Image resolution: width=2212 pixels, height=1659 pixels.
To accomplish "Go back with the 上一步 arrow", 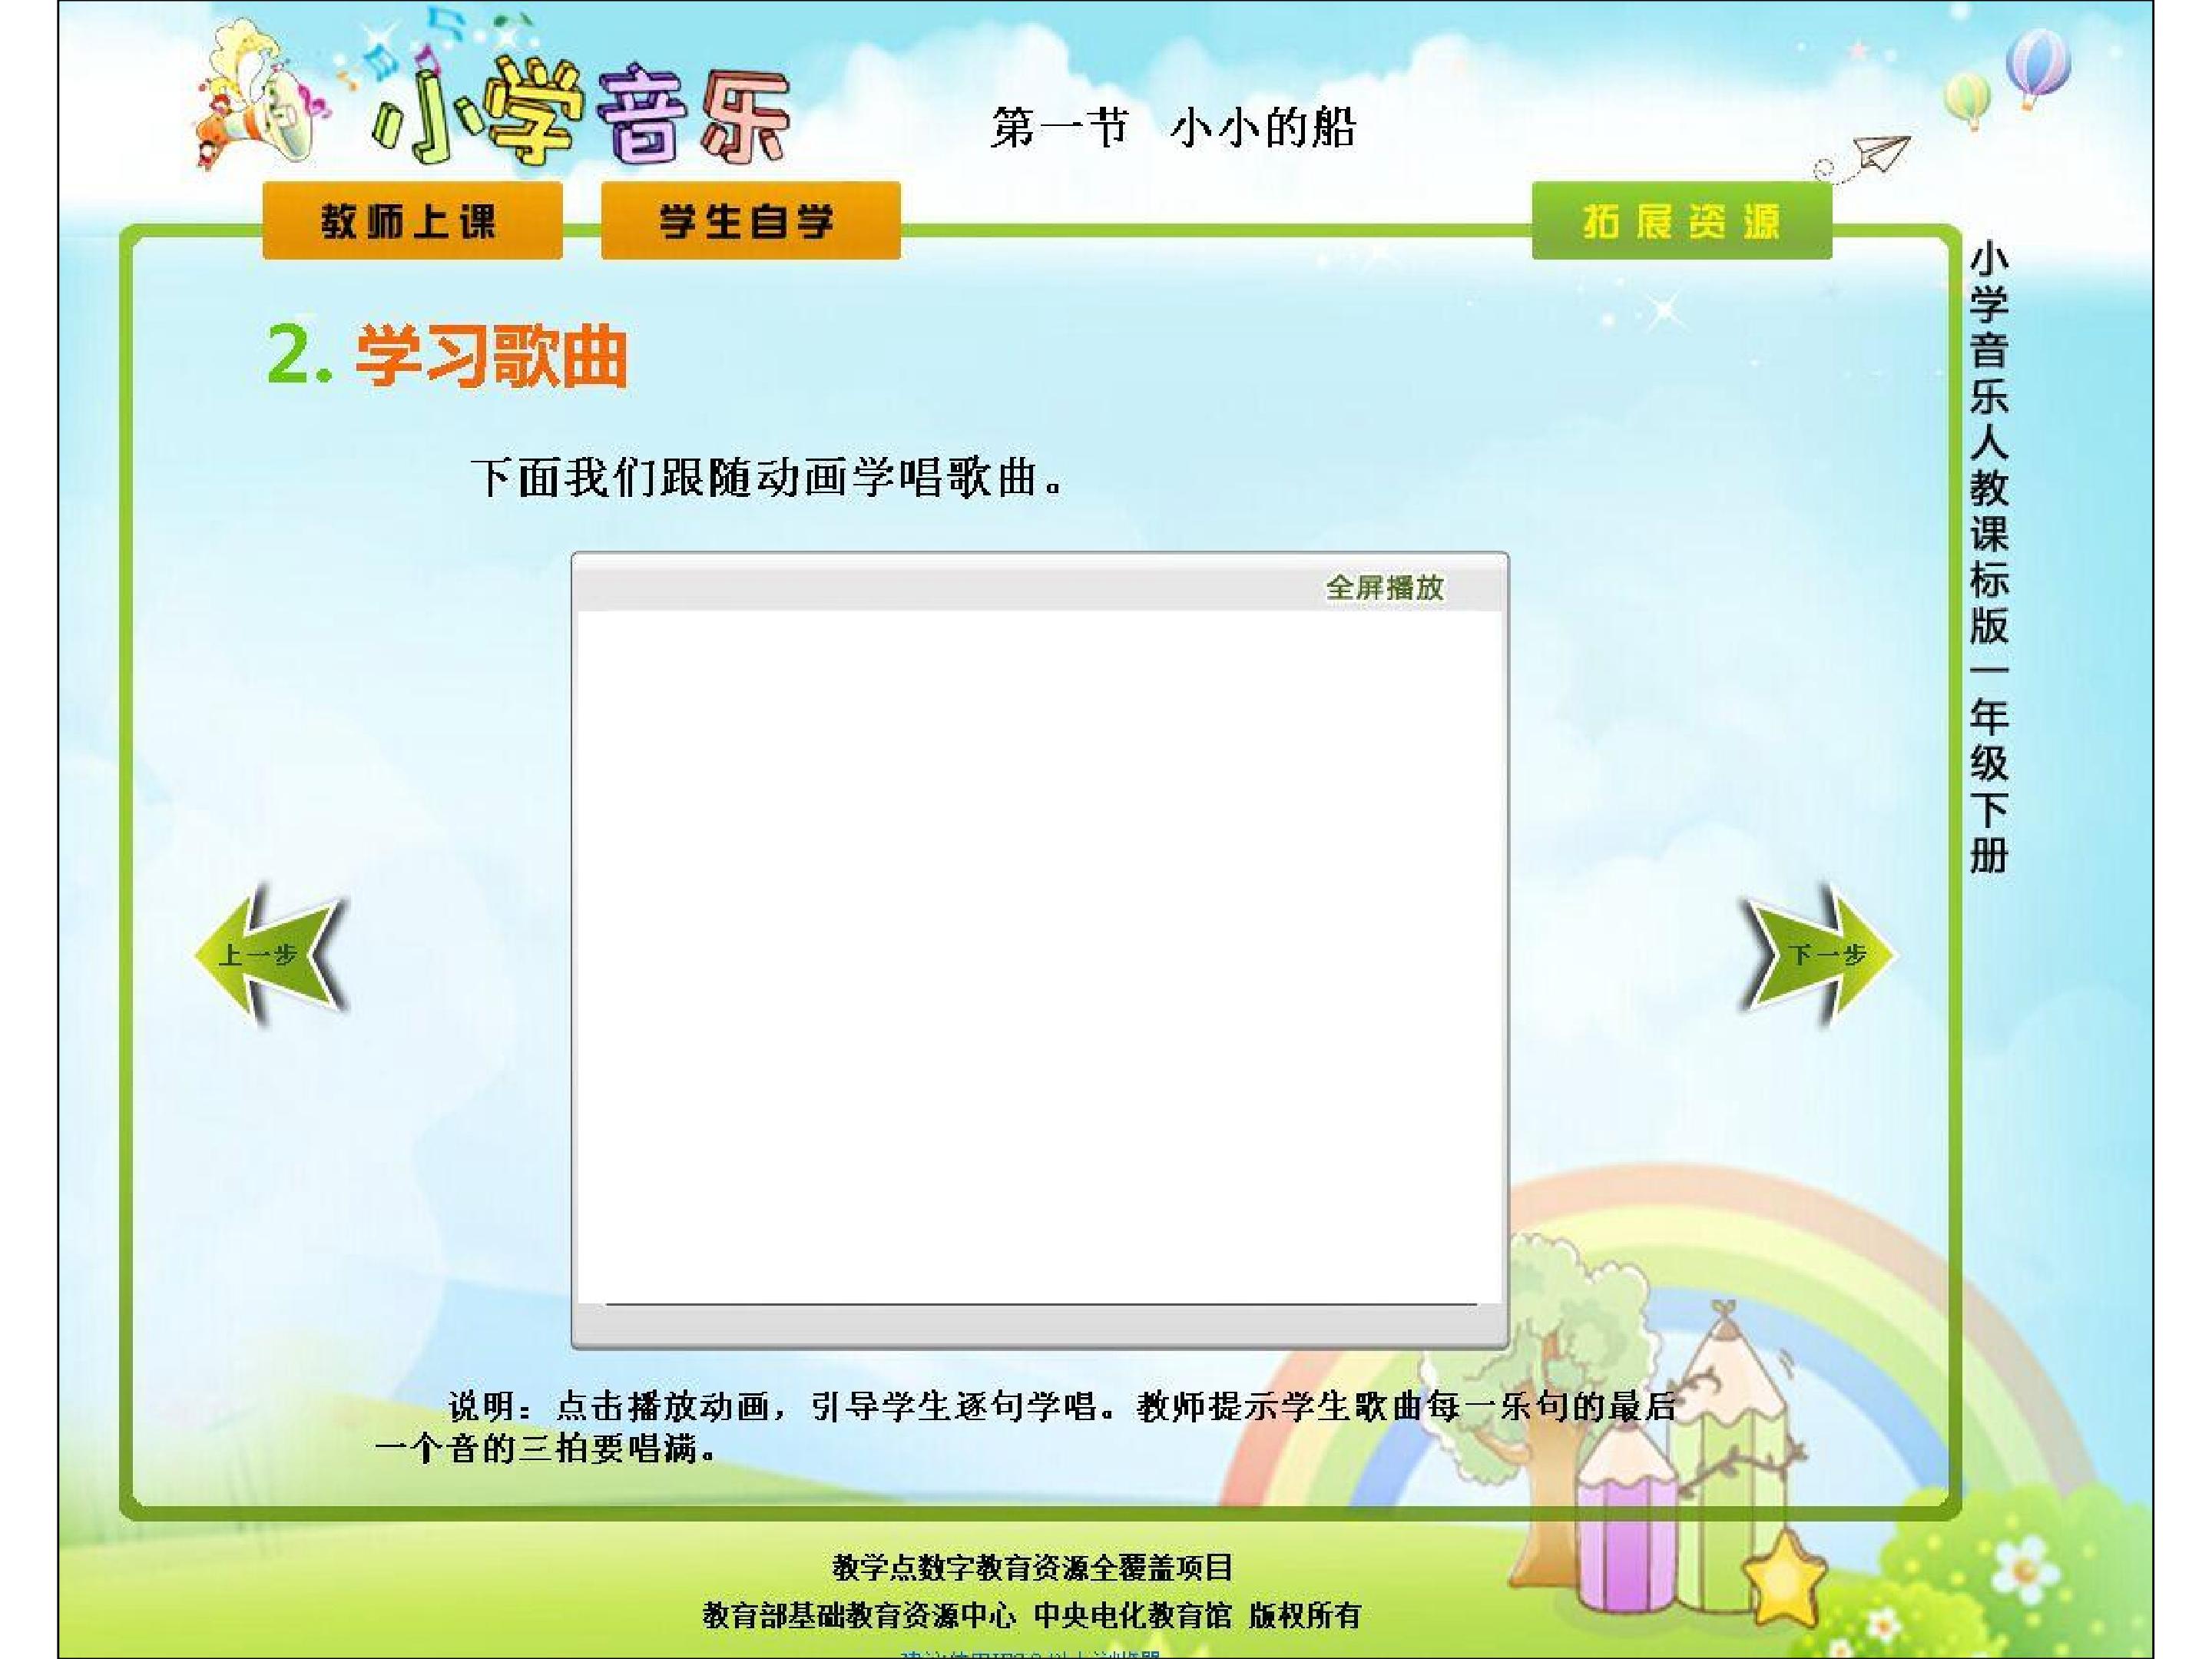I will click(x=271, y=955).
